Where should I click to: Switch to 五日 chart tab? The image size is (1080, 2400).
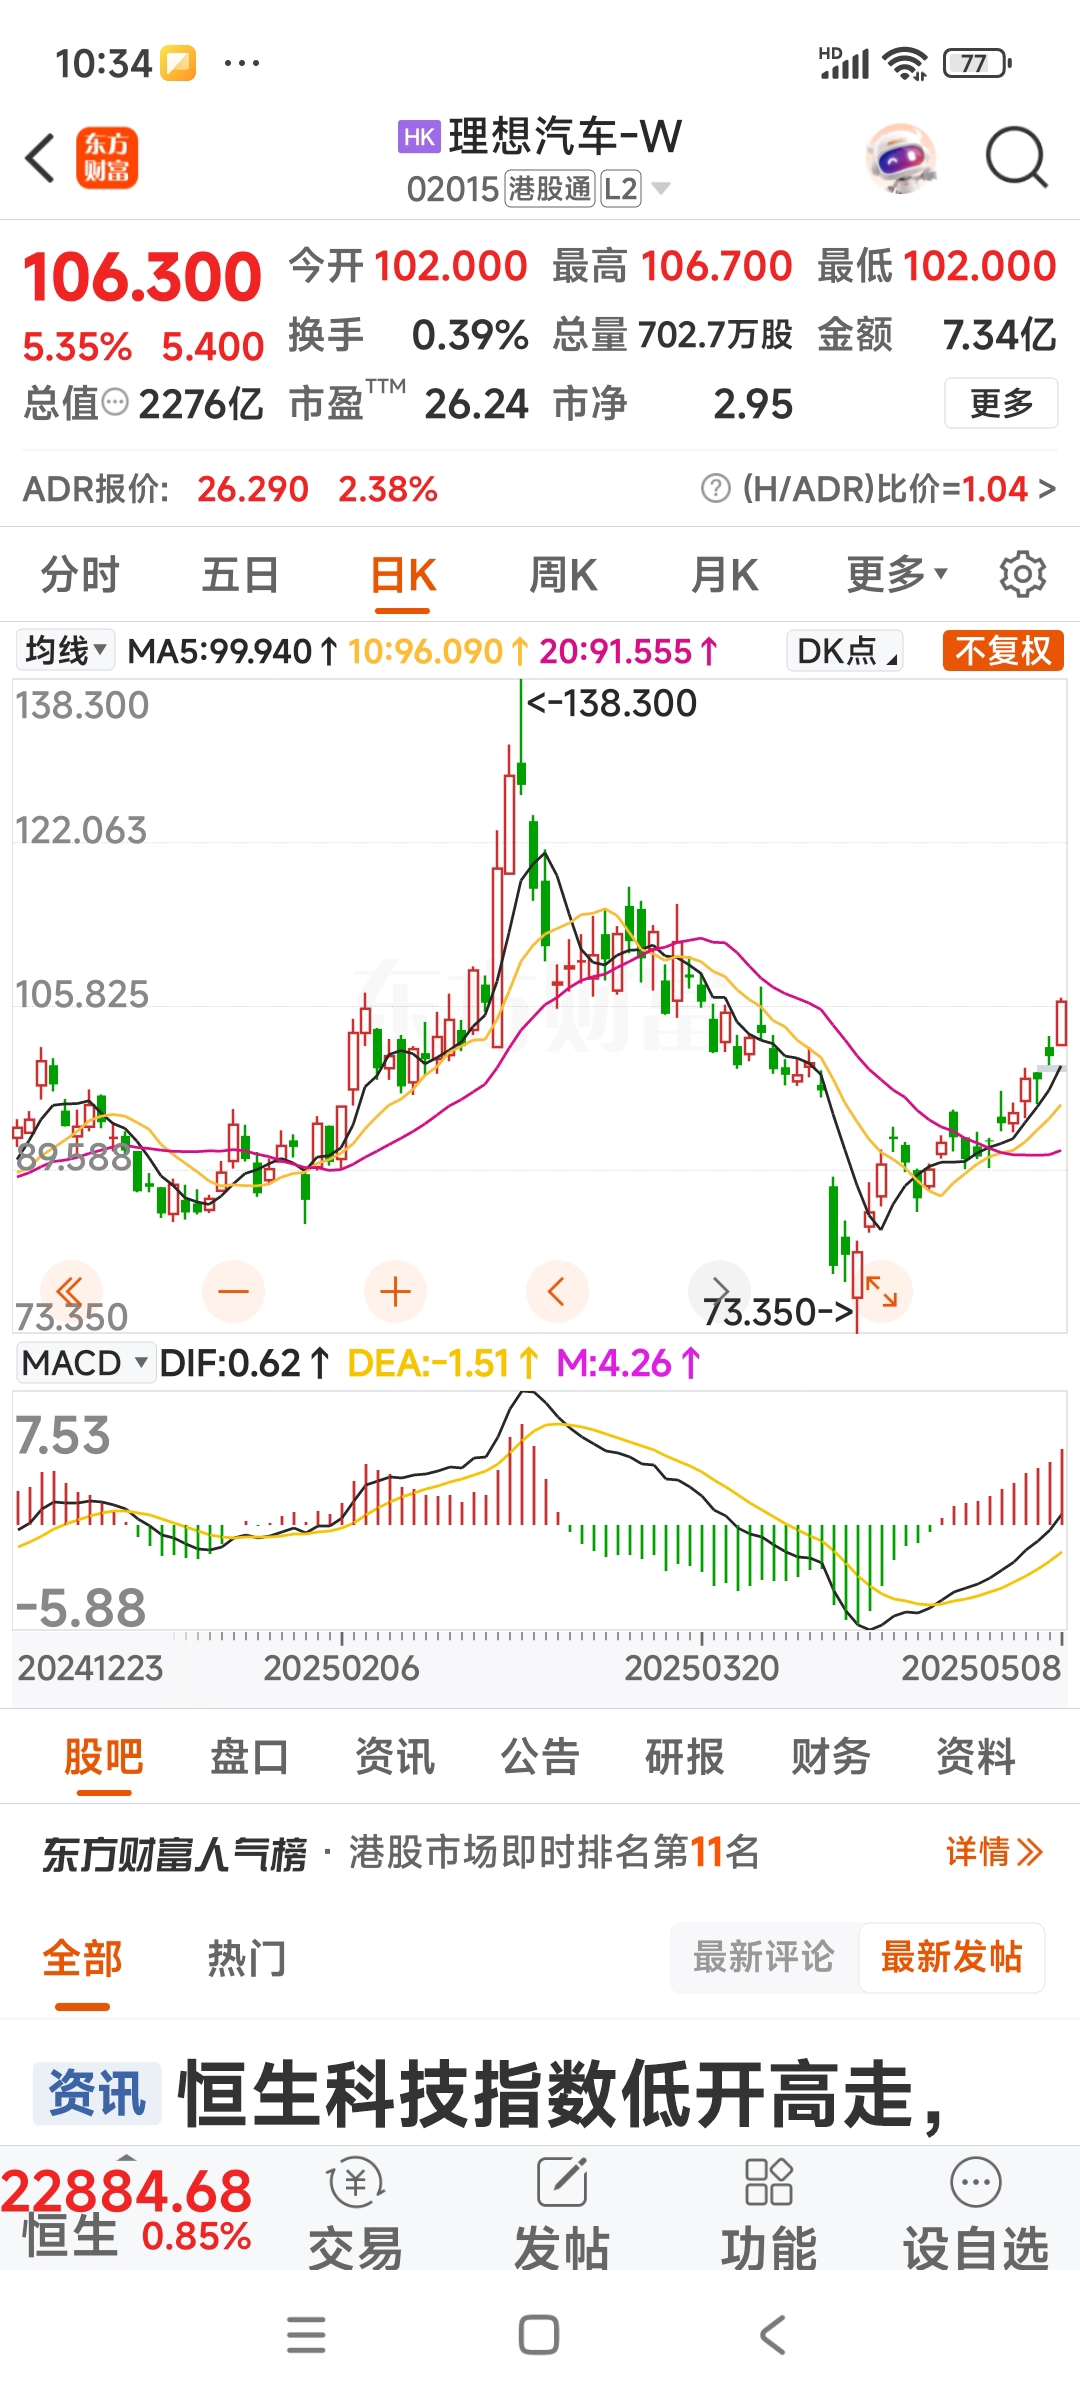pos(240,575)
